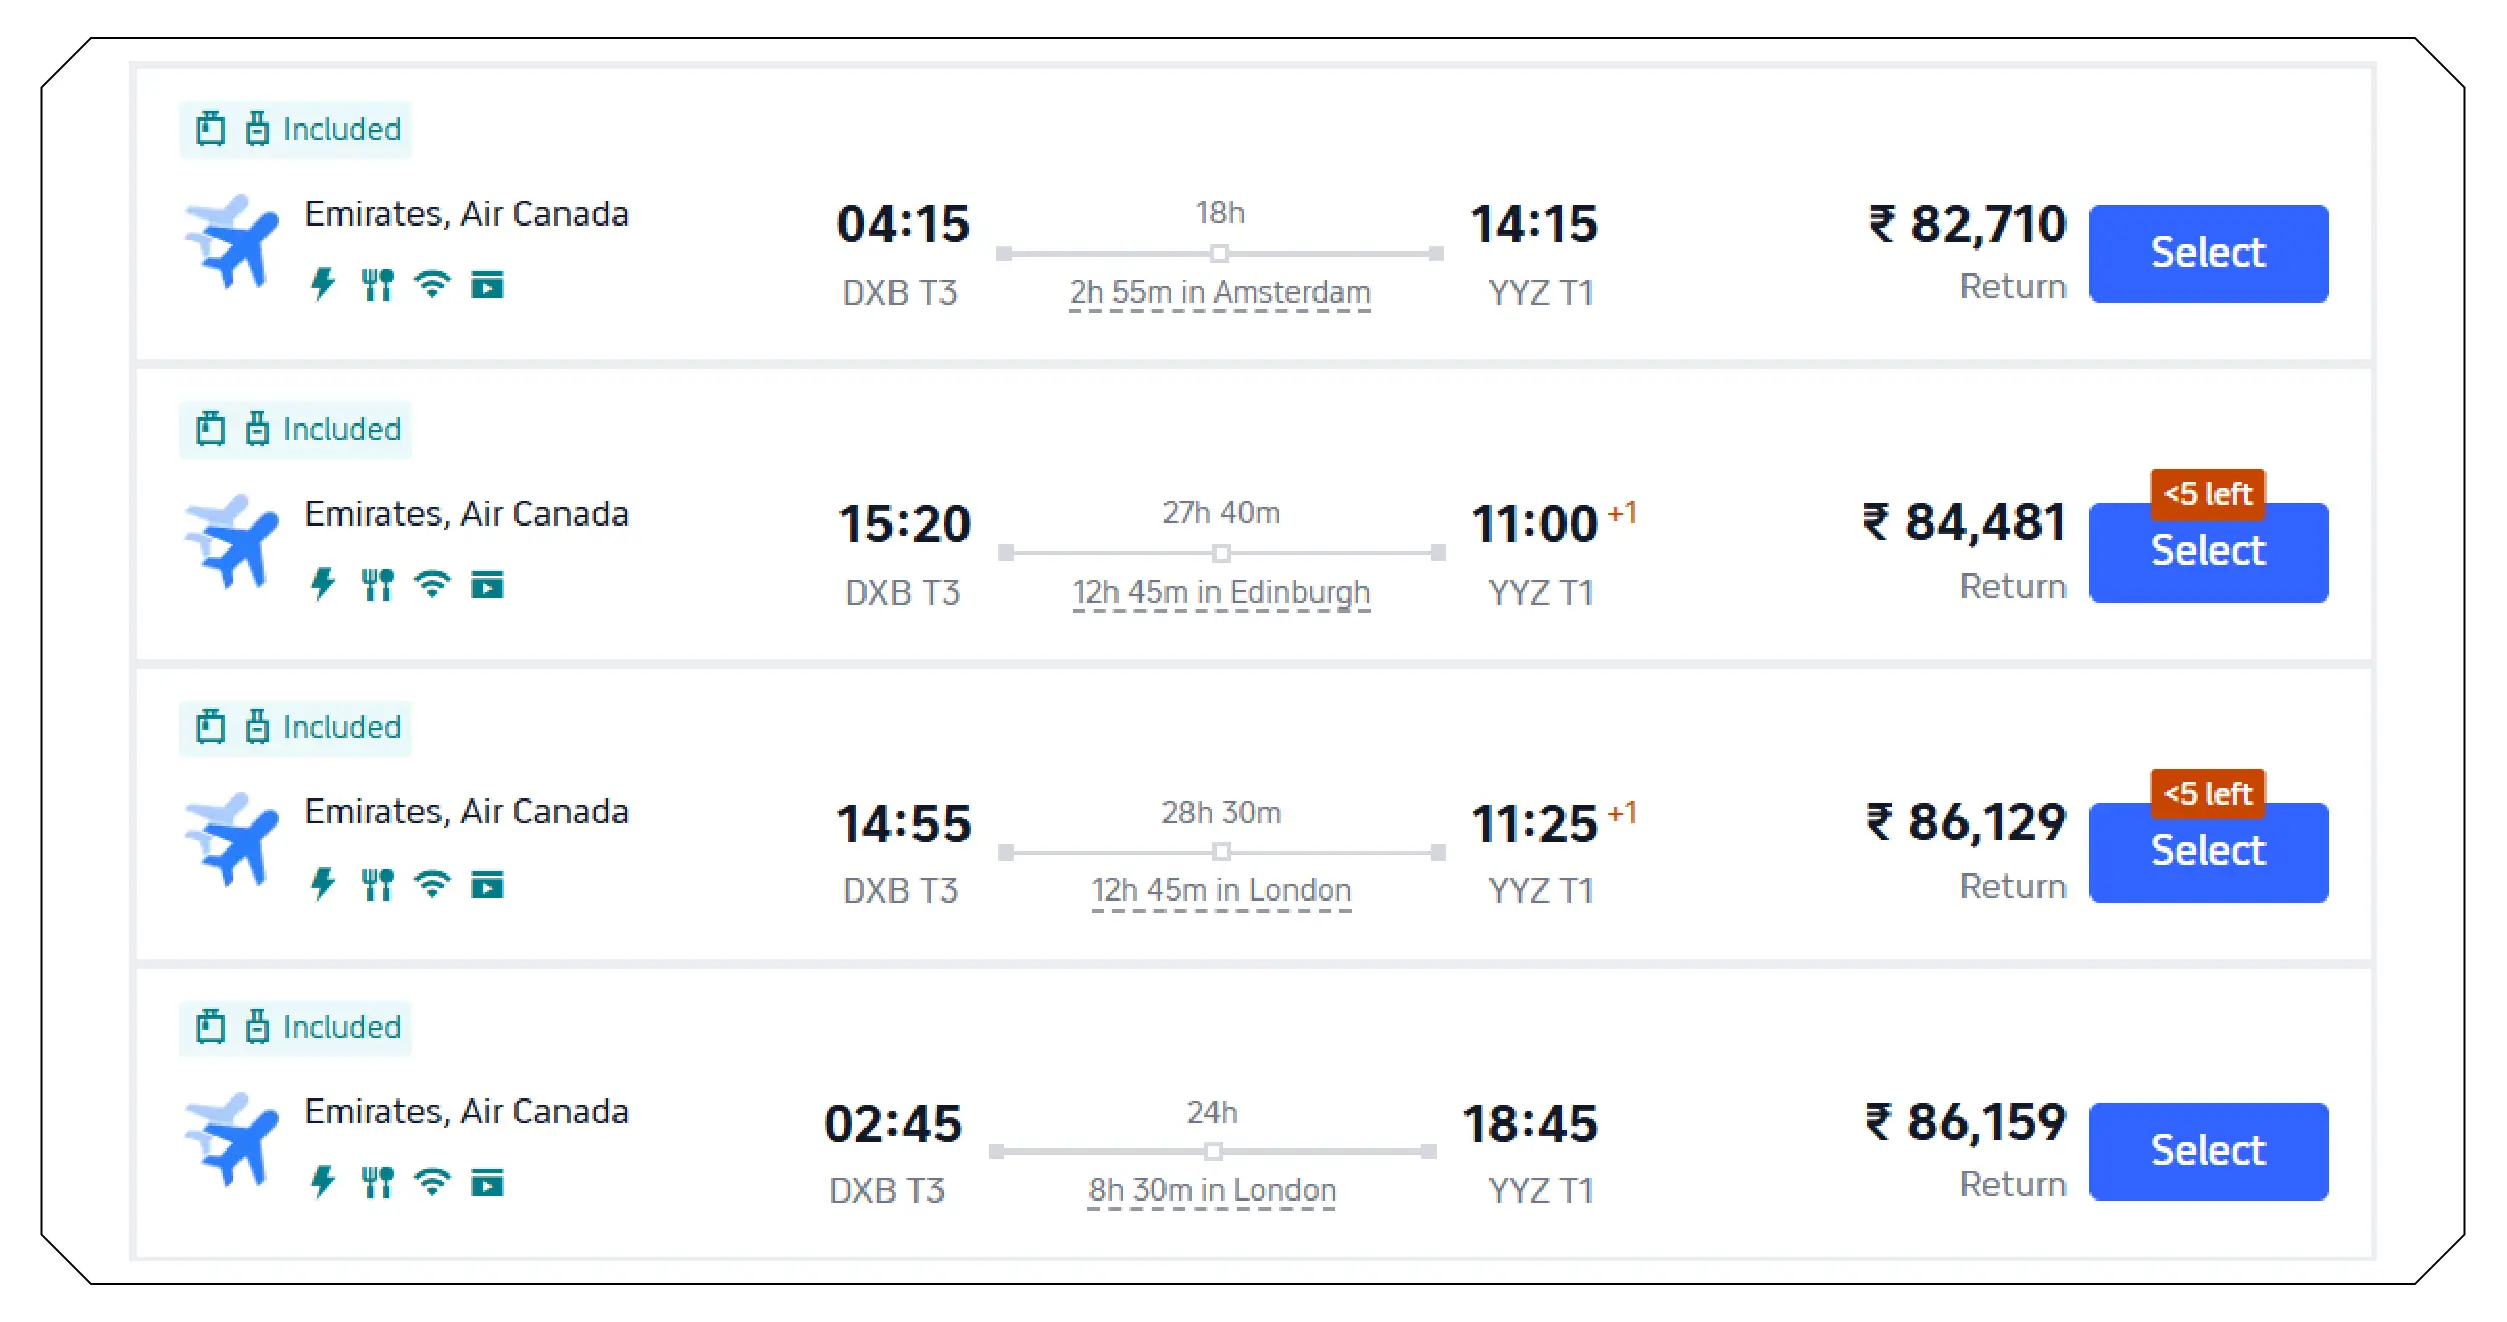This screenshot has height=1322, width=2507.
Task: Click the 18h duration timeline bar
Action: click(x=1220, y=254)
